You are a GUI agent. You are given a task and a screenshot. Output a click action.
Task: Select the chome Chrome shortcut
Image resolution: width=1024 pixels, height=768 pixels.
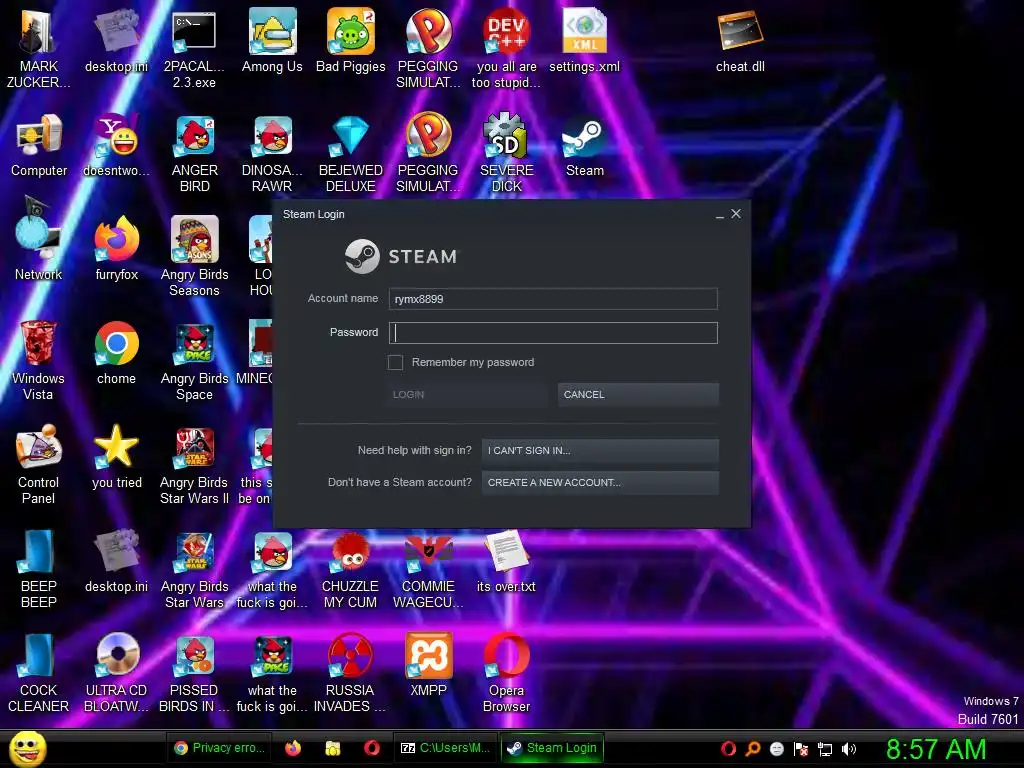point(117,353)
